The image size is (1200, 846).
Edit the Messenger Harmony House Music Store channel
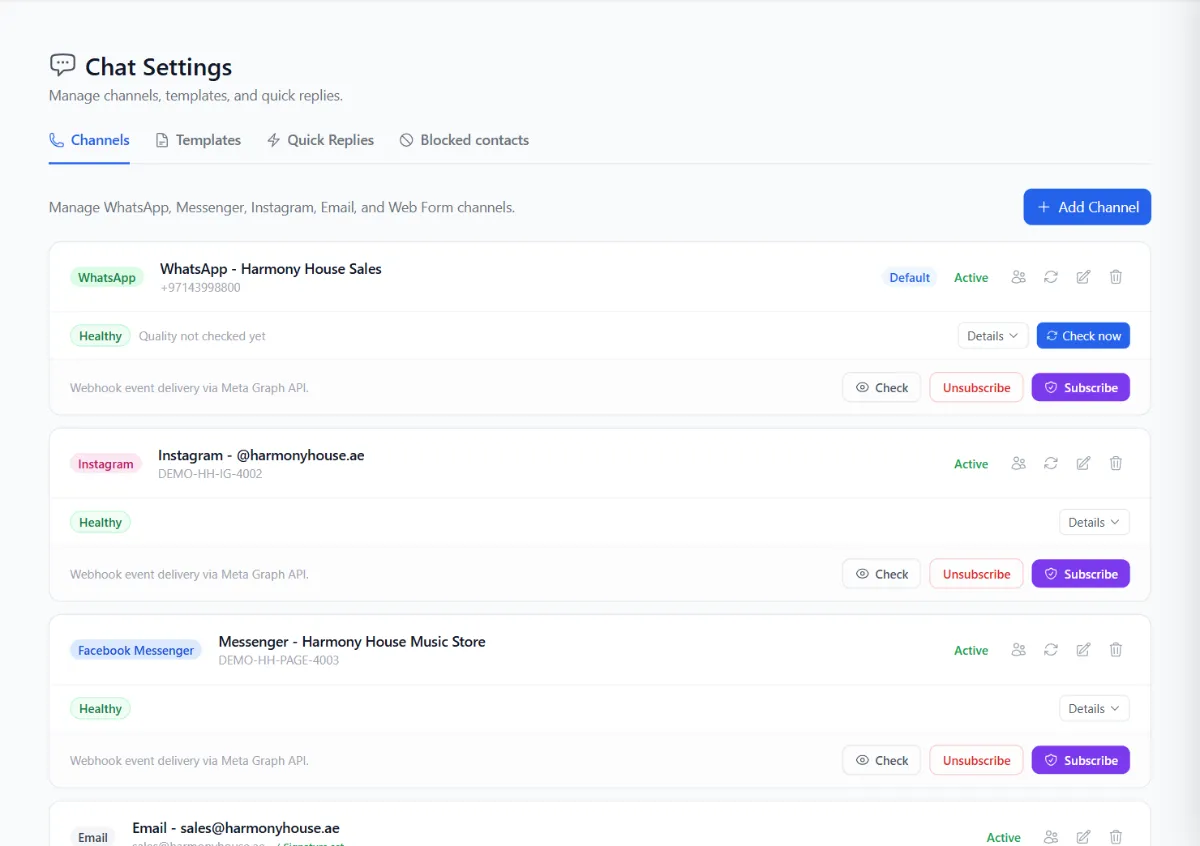[x=1083, y=649]
